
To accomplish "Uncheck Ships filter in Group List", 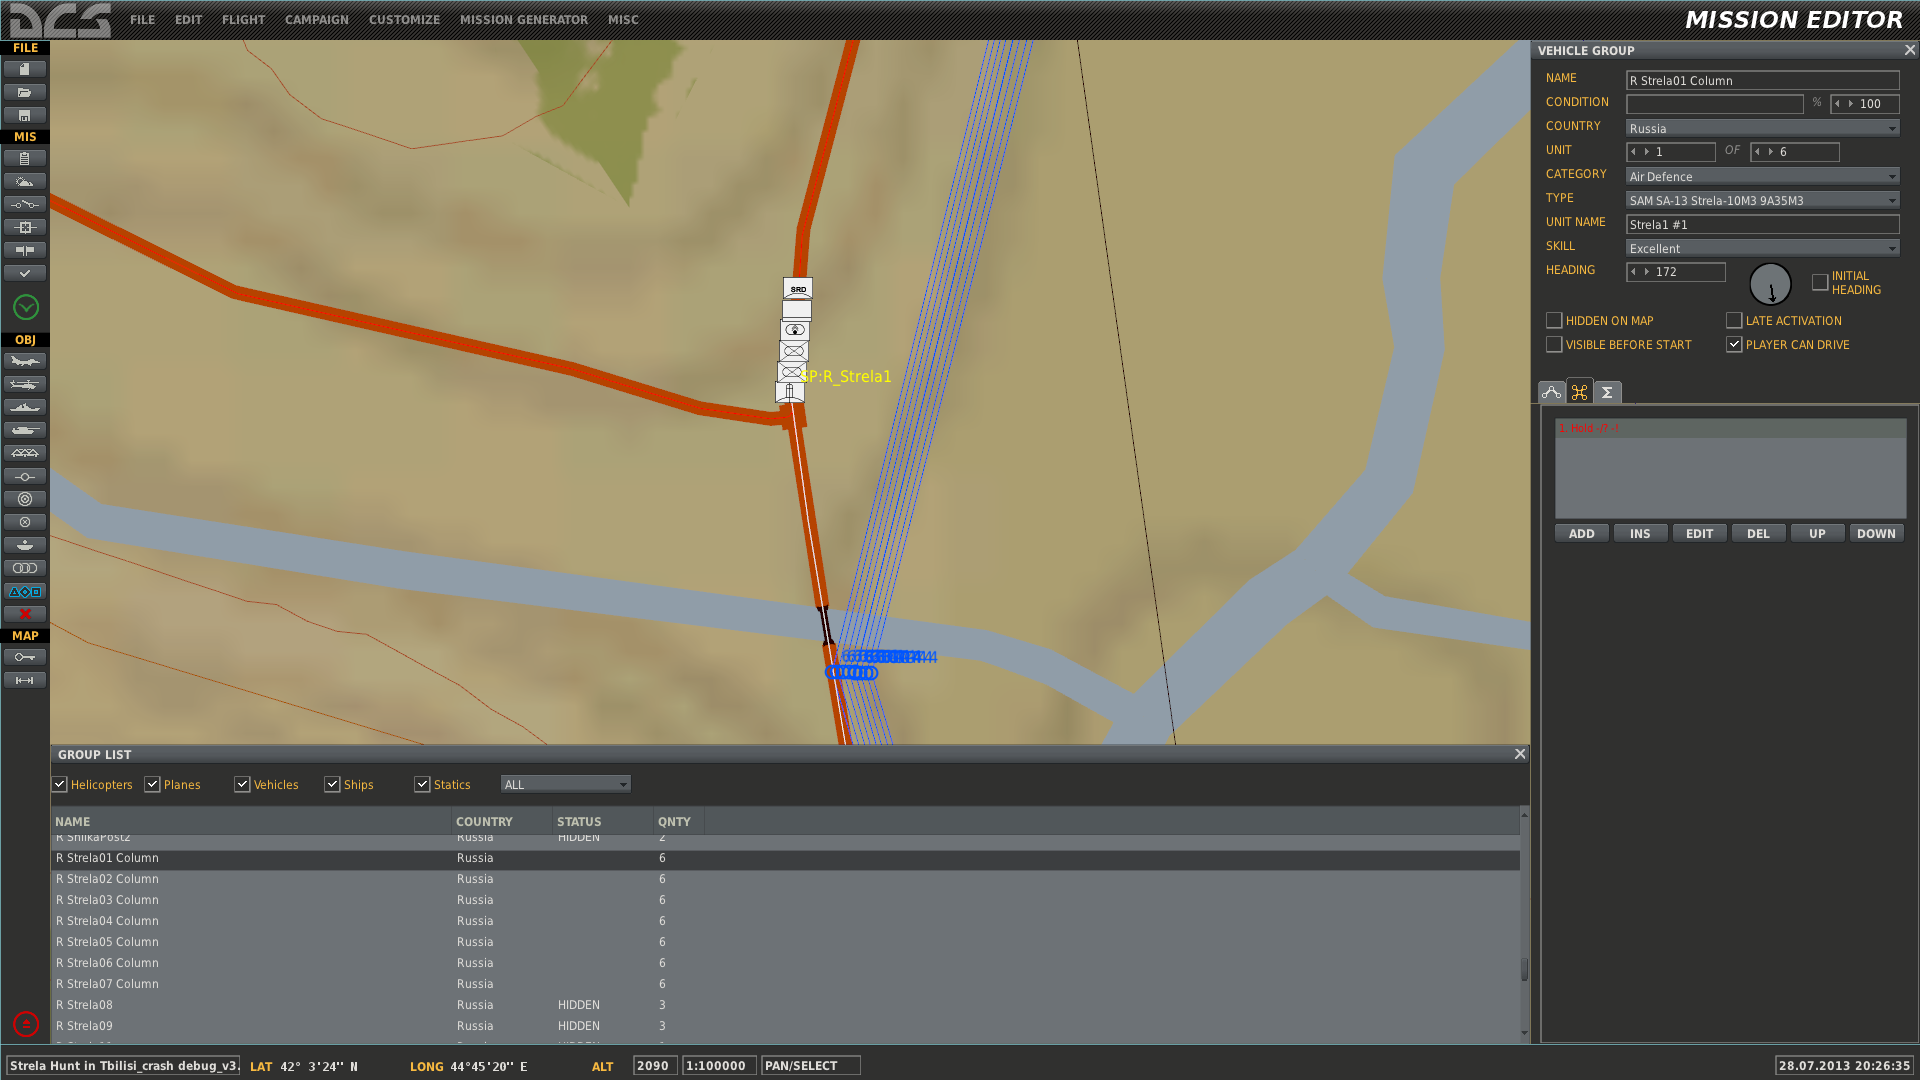I will tap(332, 785).
